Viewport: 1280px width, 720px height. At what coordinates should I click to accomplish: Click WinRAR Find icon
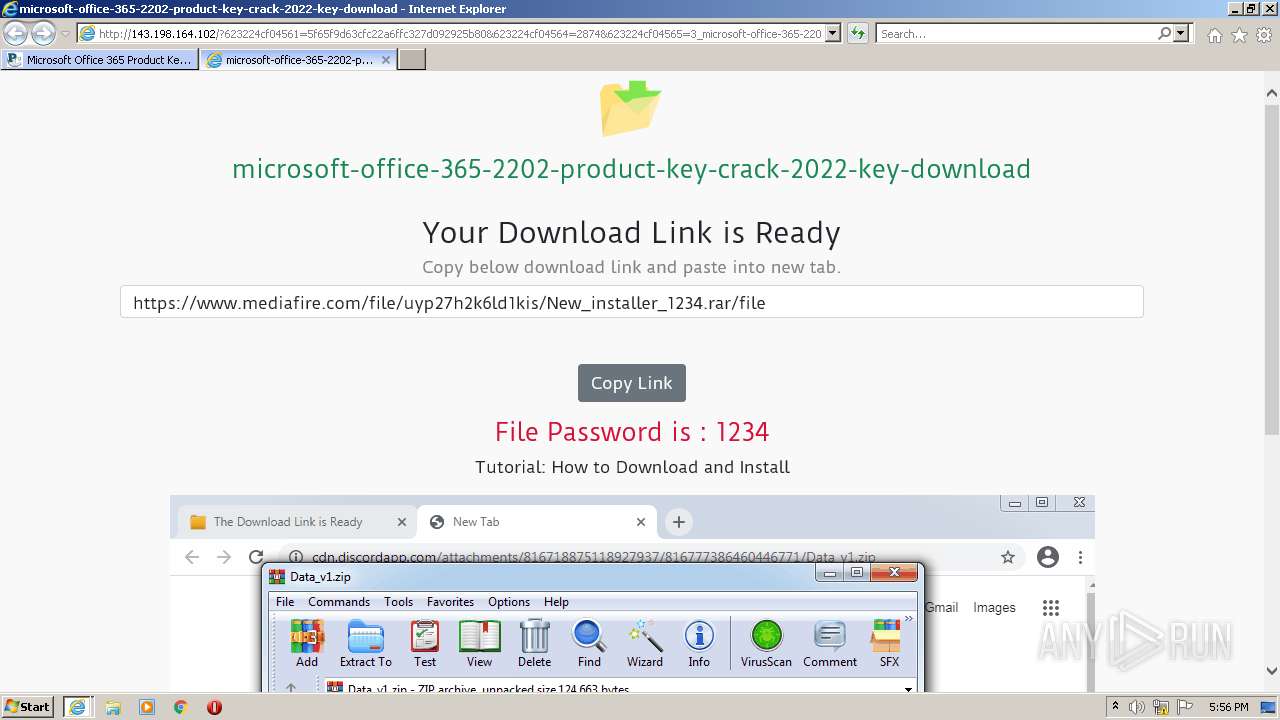590,644
